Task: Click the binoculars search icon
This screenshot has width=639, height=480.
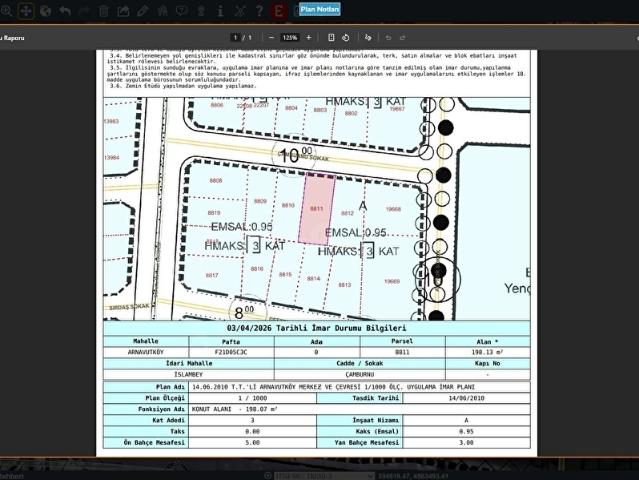Action: click(x=162, y=11)
